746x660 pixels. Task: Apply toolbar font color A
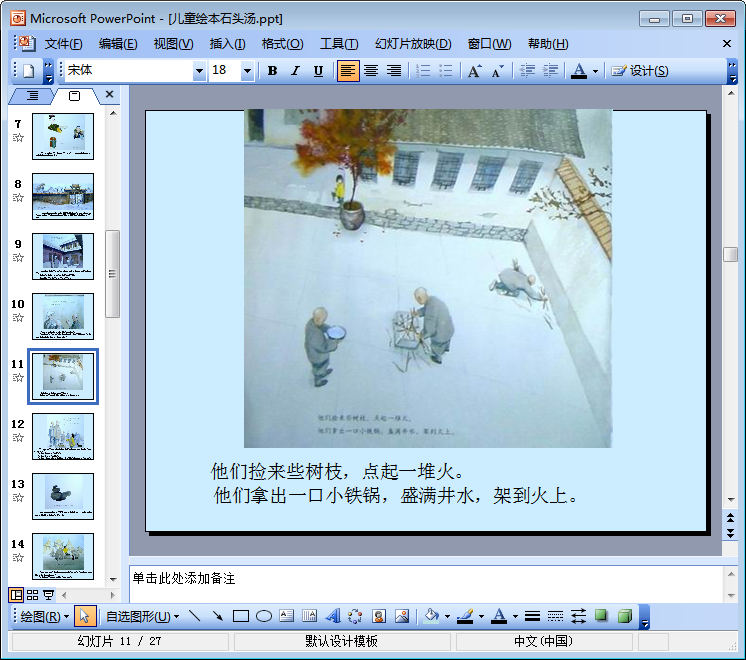pos(579,71)
